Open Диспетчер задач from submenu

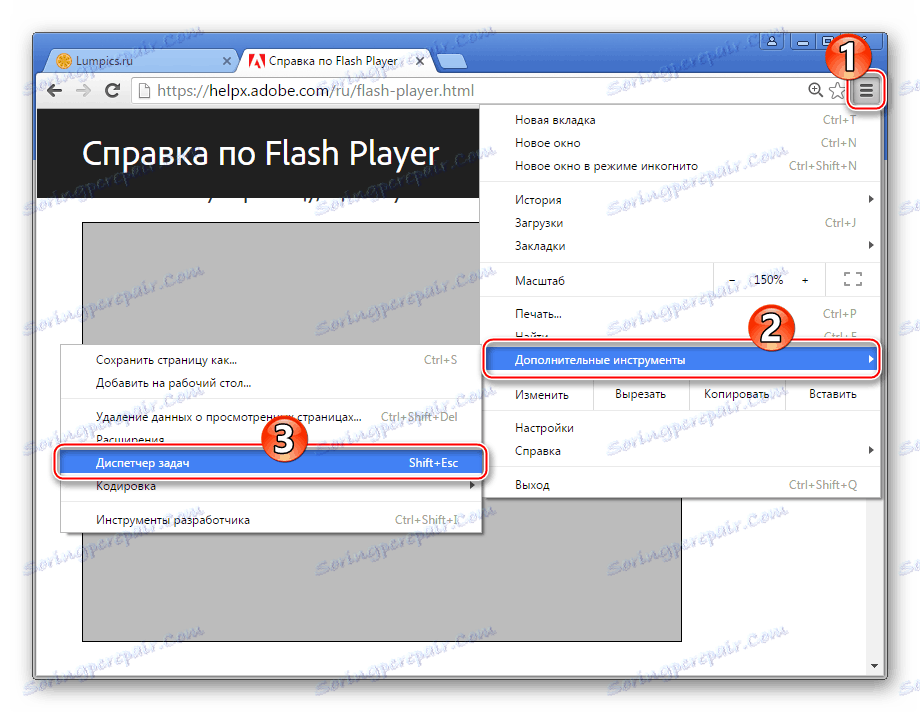[x=271, y=463]
